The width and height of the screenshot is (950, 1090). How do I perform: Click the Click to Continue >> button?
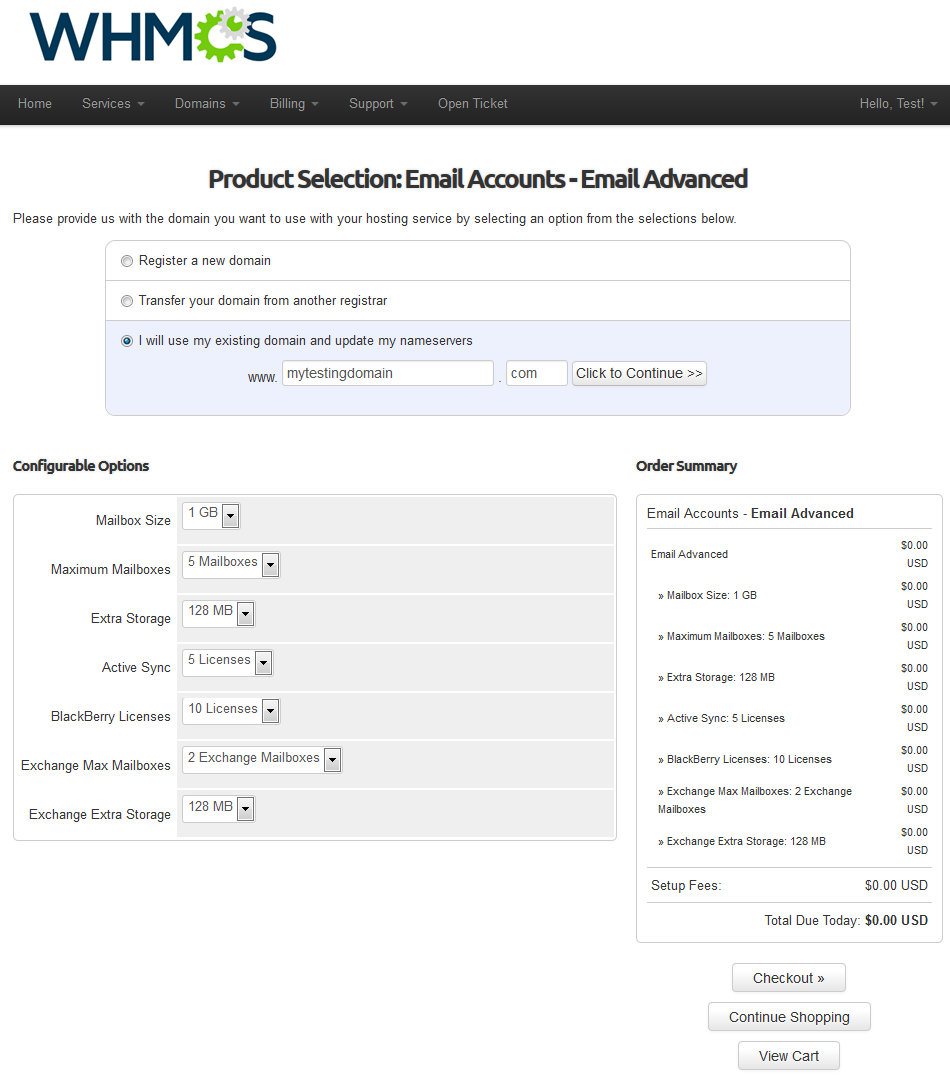[x=639, y=373]
